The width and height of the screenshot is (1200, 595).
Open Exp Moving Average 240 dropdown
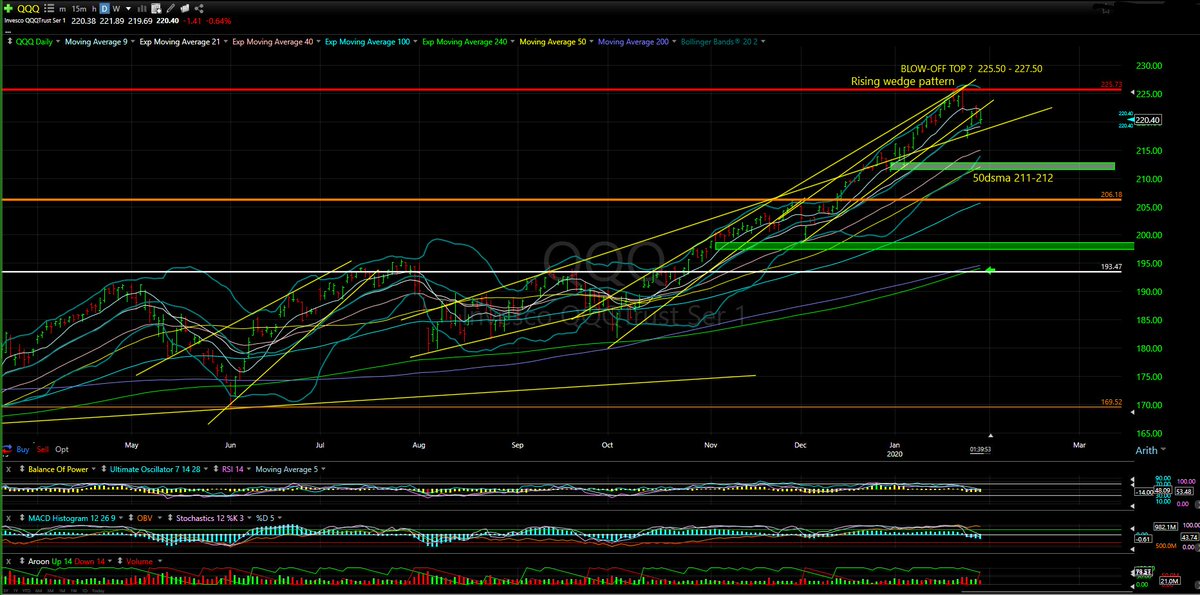pyautogui.click(x=512, y=42)
